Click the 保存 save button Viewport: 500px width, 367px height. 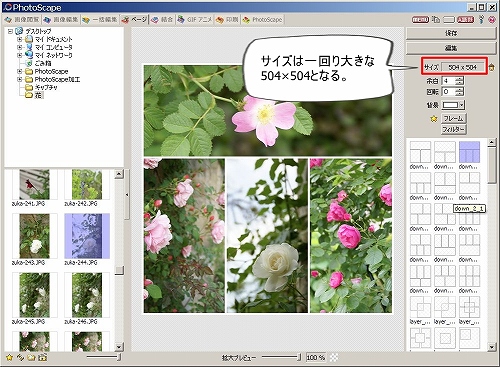click(x=451, y=33)
